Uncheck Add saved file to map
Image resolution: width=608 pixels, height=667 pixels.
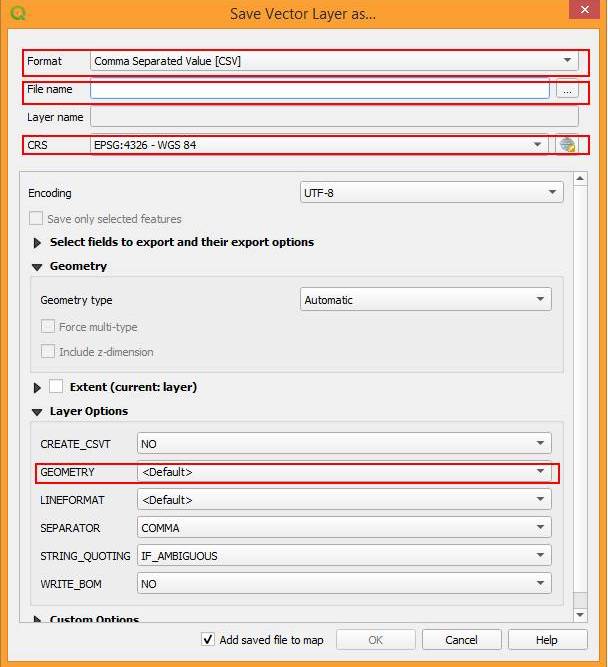pos(208,639)
